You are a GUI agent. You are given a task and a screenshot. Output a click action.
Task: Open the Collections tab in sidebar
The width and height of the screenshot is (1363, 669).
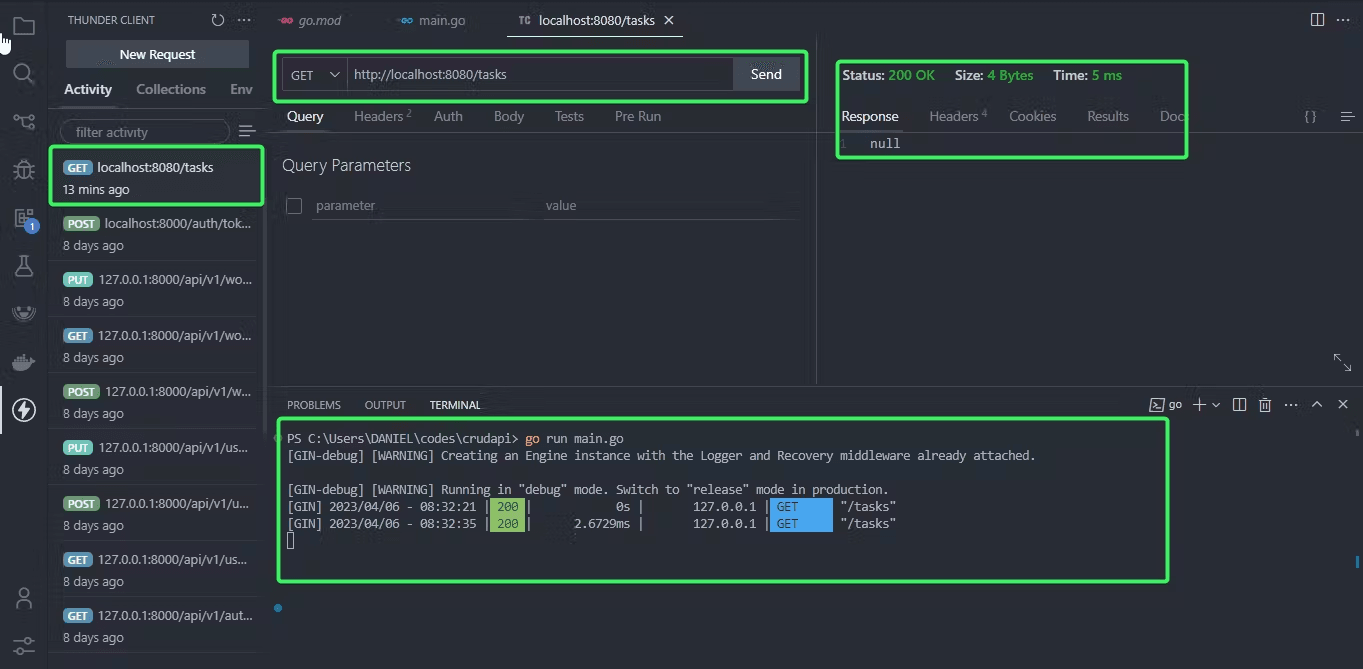171,89
